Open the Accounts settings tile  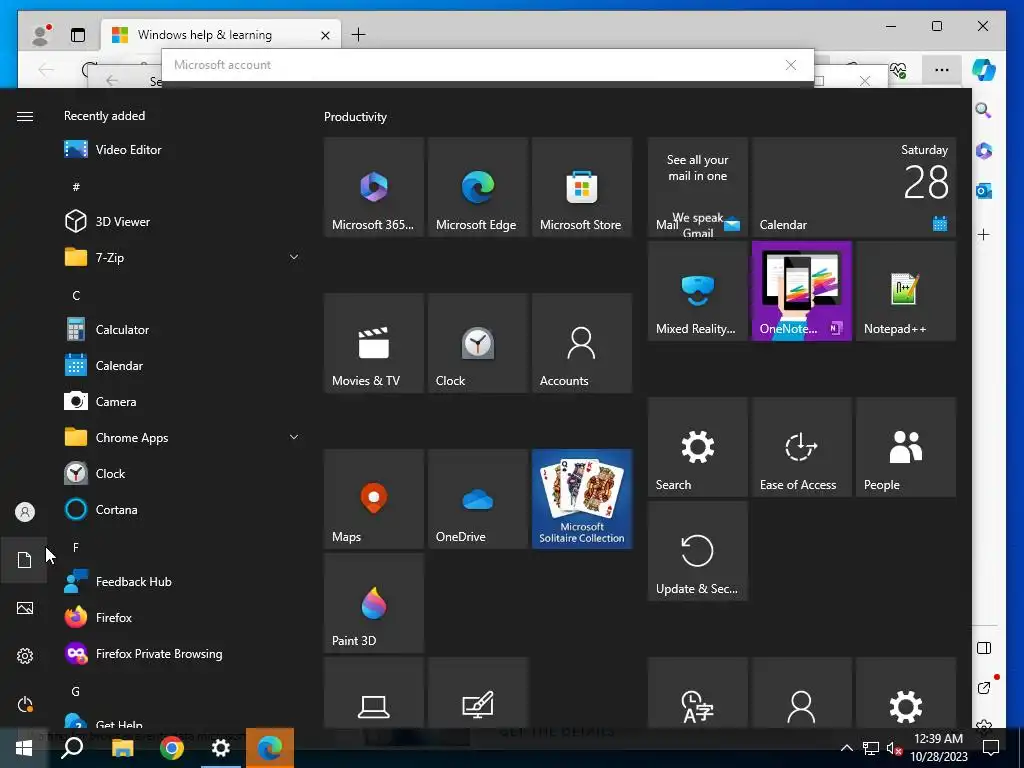[x=581, y=343]
